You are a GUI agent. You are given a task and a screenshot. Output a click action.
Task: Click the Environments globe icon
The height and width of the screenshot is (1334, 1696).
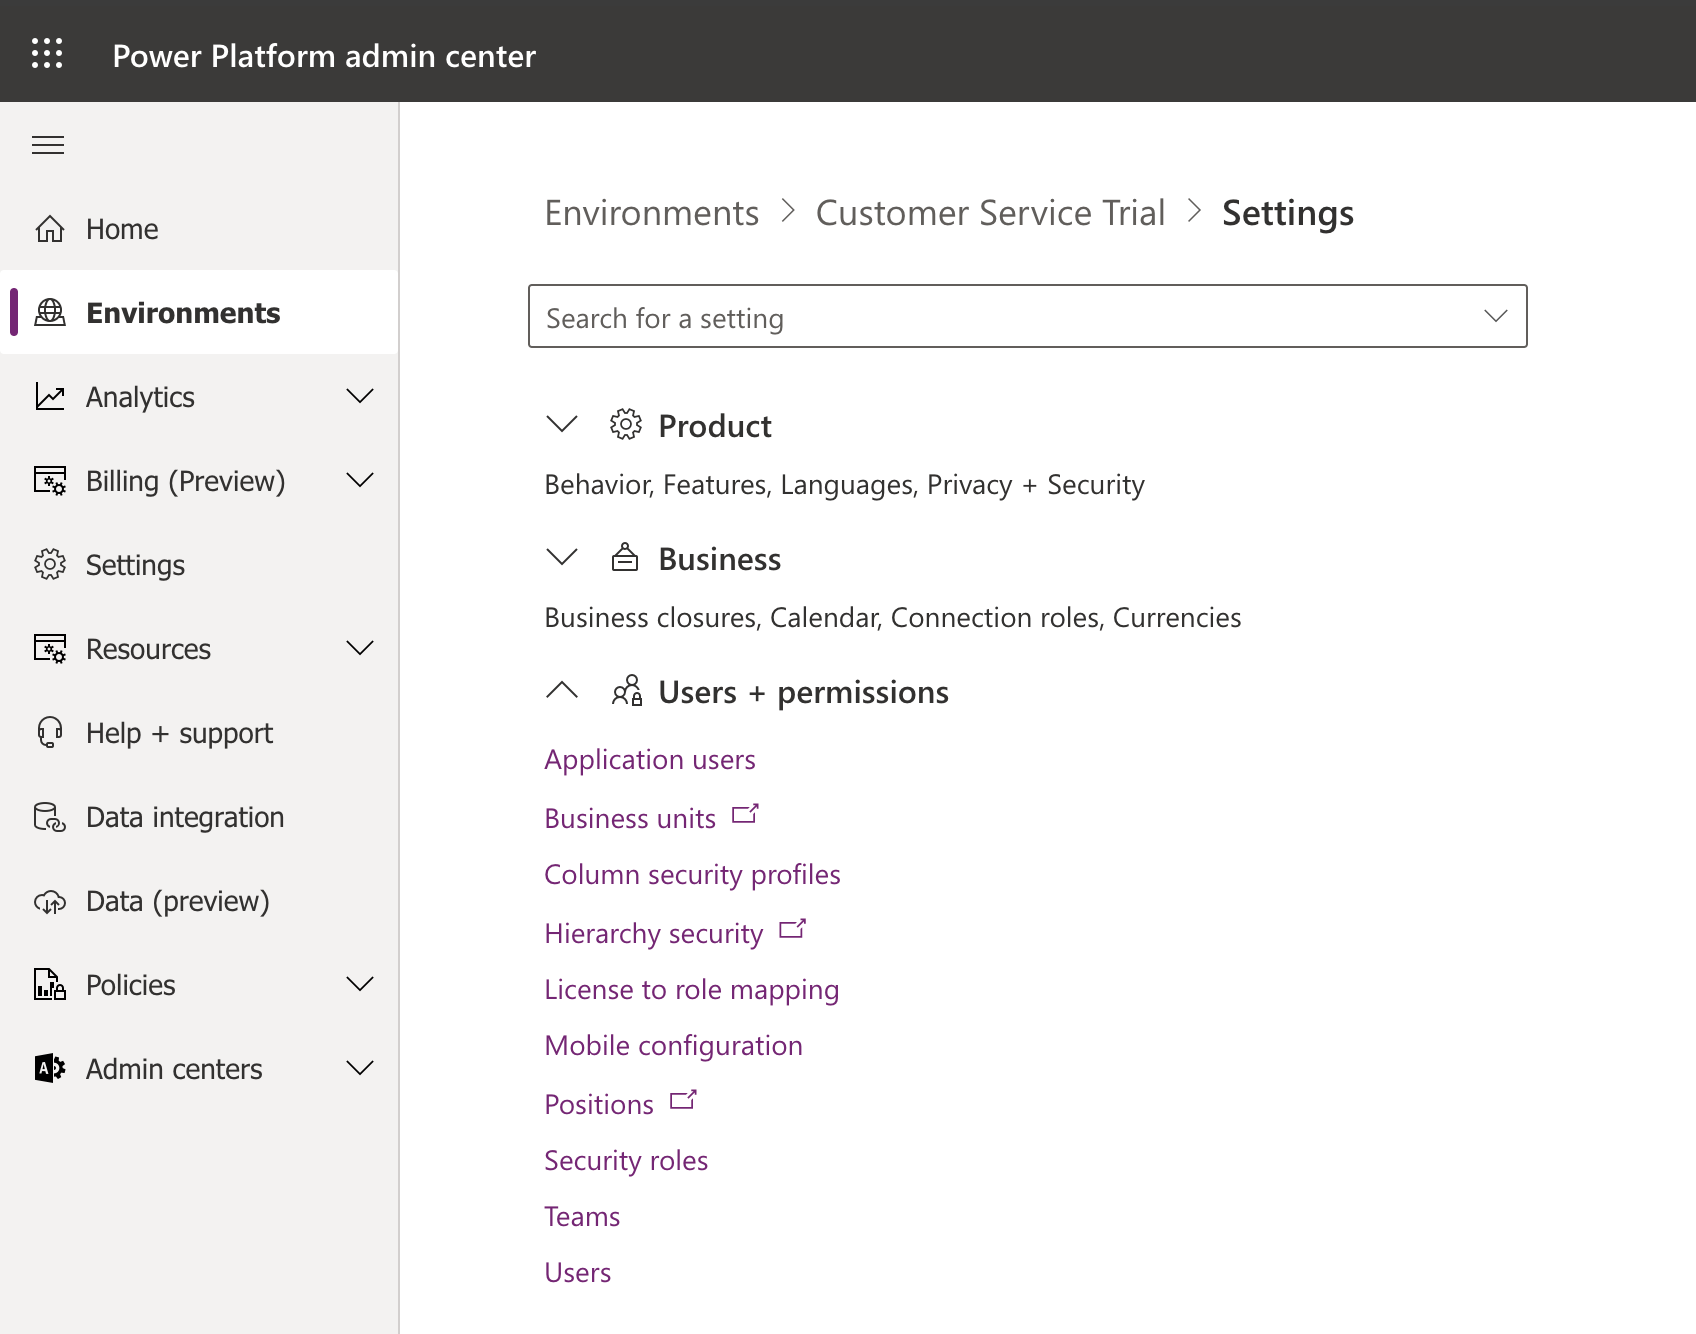pos(50,313)
